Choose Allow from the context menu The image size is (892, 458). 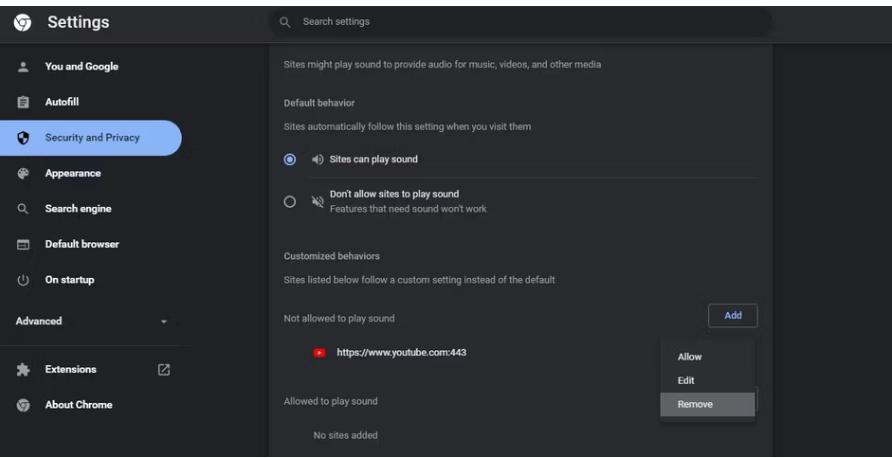point(707,357)
